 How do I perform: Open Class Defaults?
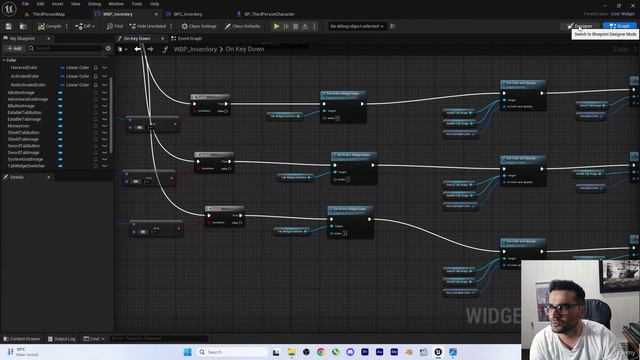(x=242, y=26)
